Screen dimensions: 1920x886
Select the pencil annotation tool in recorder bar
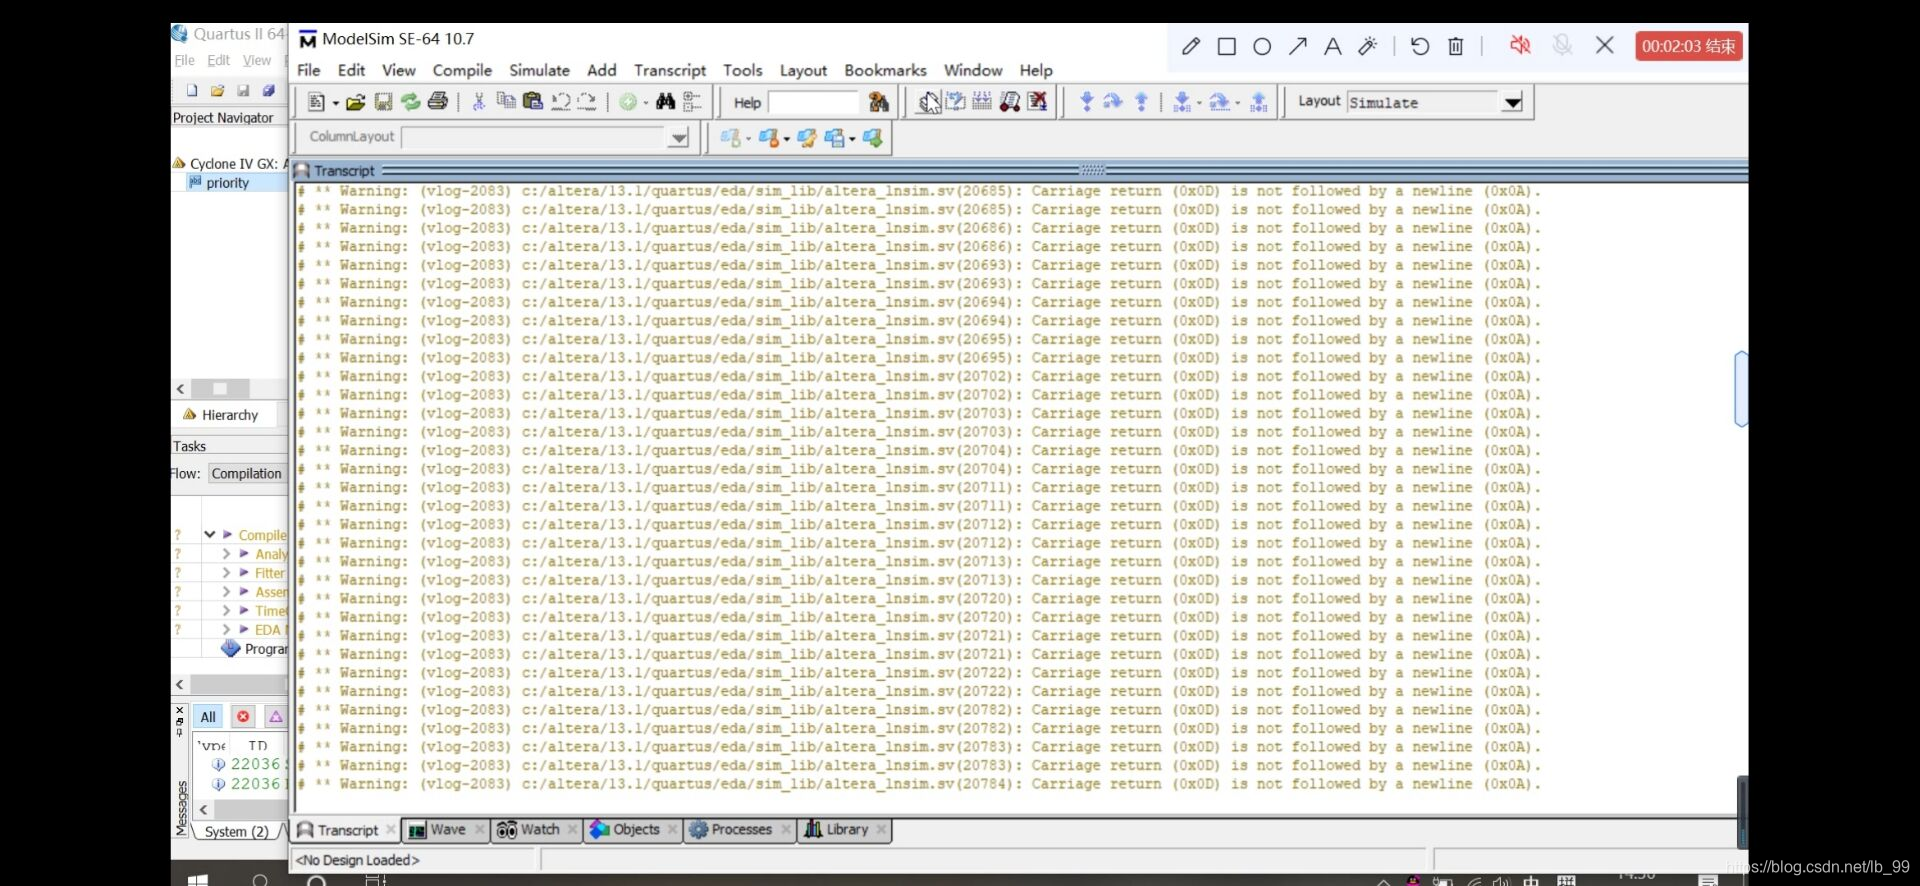(x=1191, y=46)
